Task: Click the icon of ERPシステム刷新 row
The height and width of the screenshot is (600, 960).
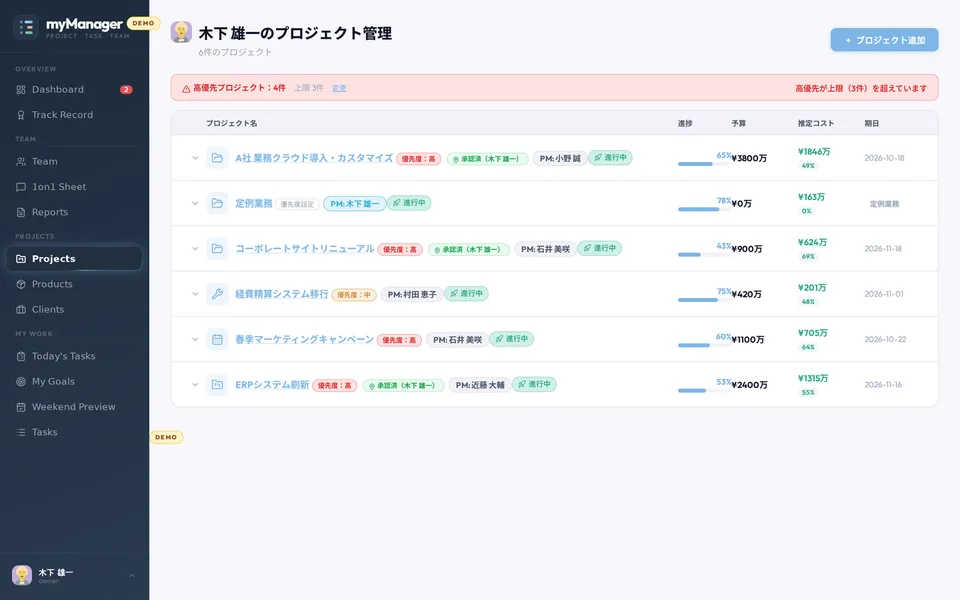Action: click(x=217, y=384)
